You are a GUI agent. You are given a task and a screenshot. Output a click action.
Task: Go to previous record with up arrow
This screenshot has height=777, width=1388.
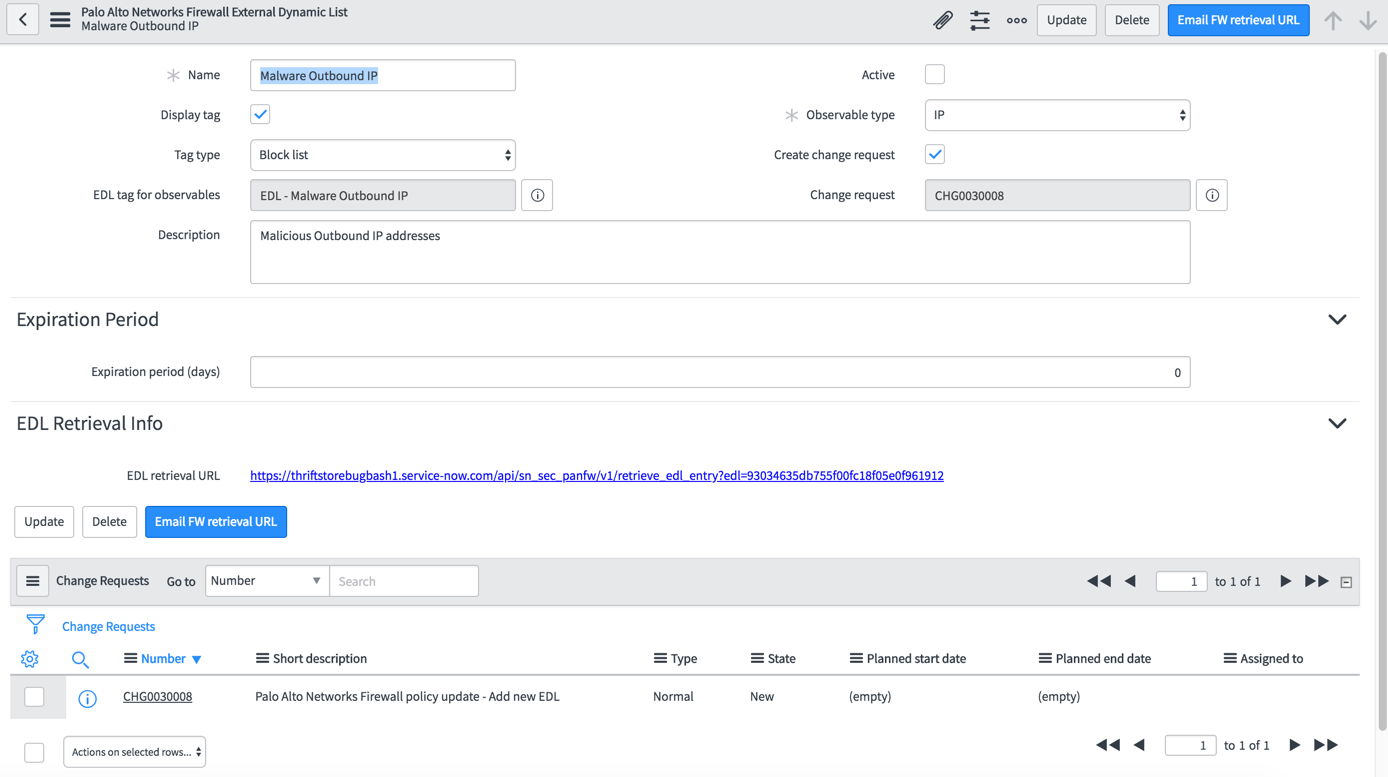click(1333, 20)
